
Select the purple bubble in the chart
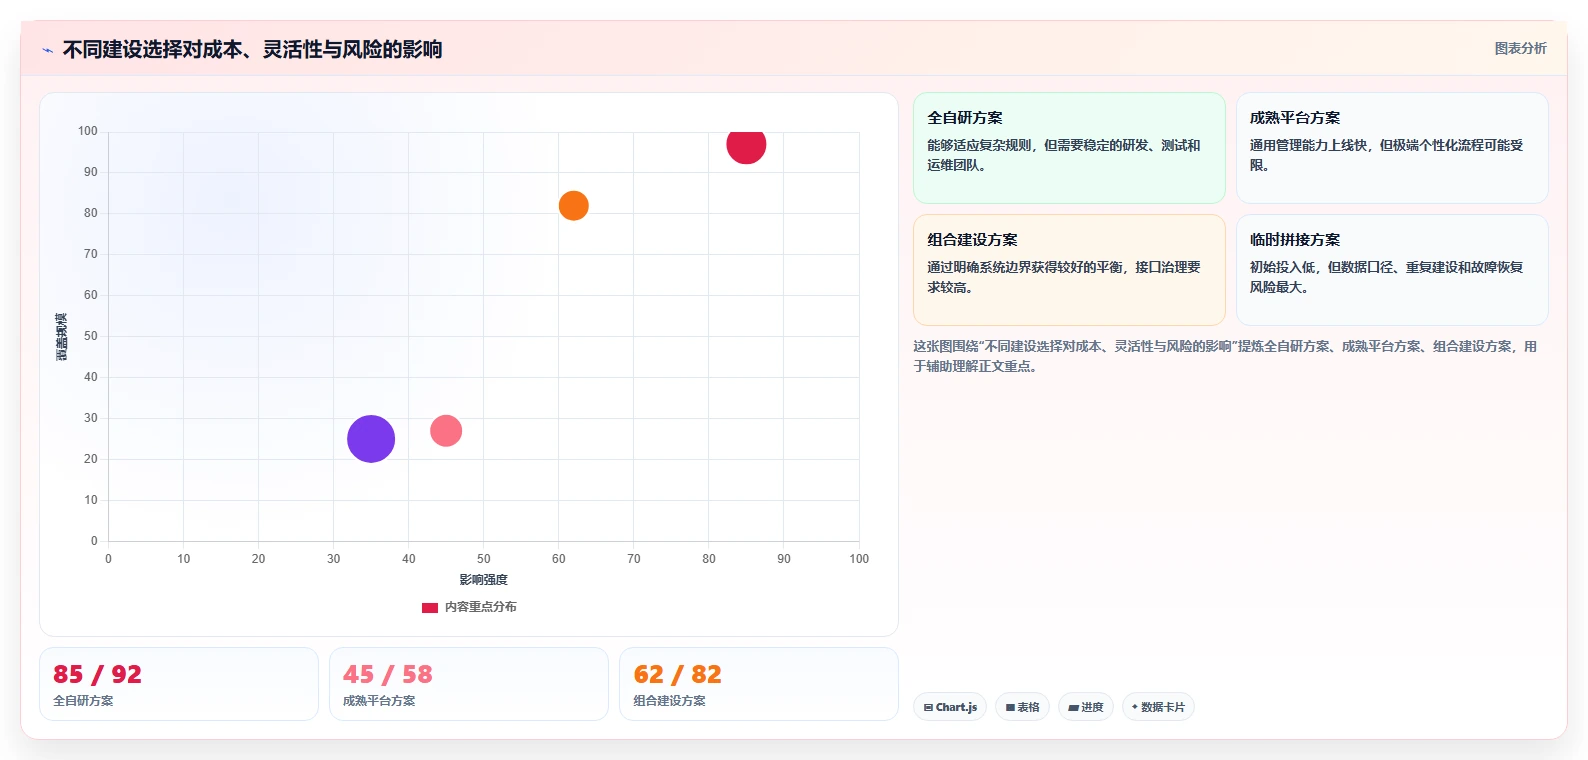click(371, 439)
